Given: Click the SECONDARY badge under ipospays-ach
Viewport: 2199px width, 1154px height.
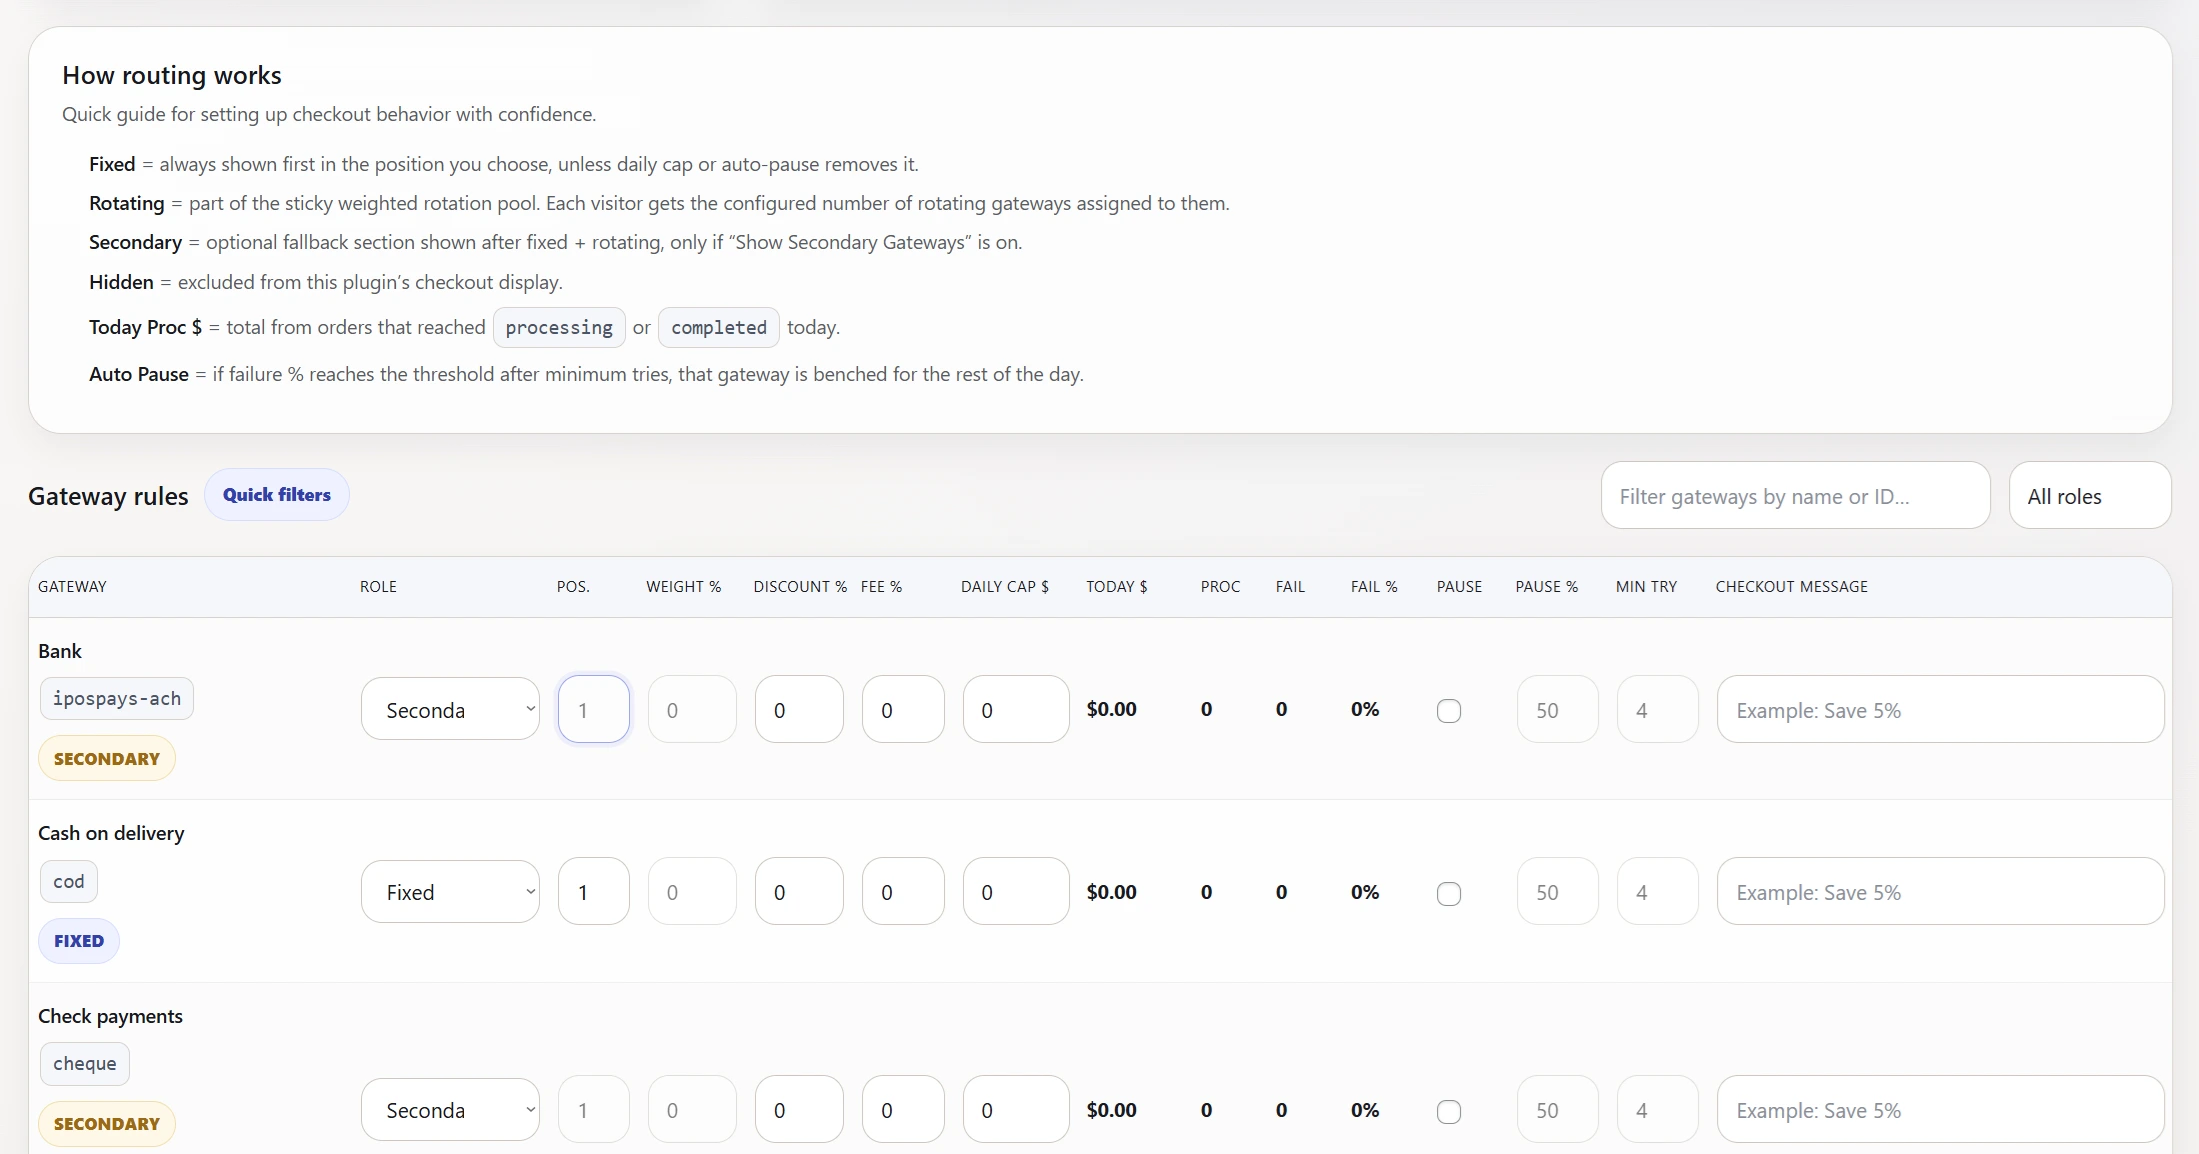Looking at the screenshot, I should [106, 757].
